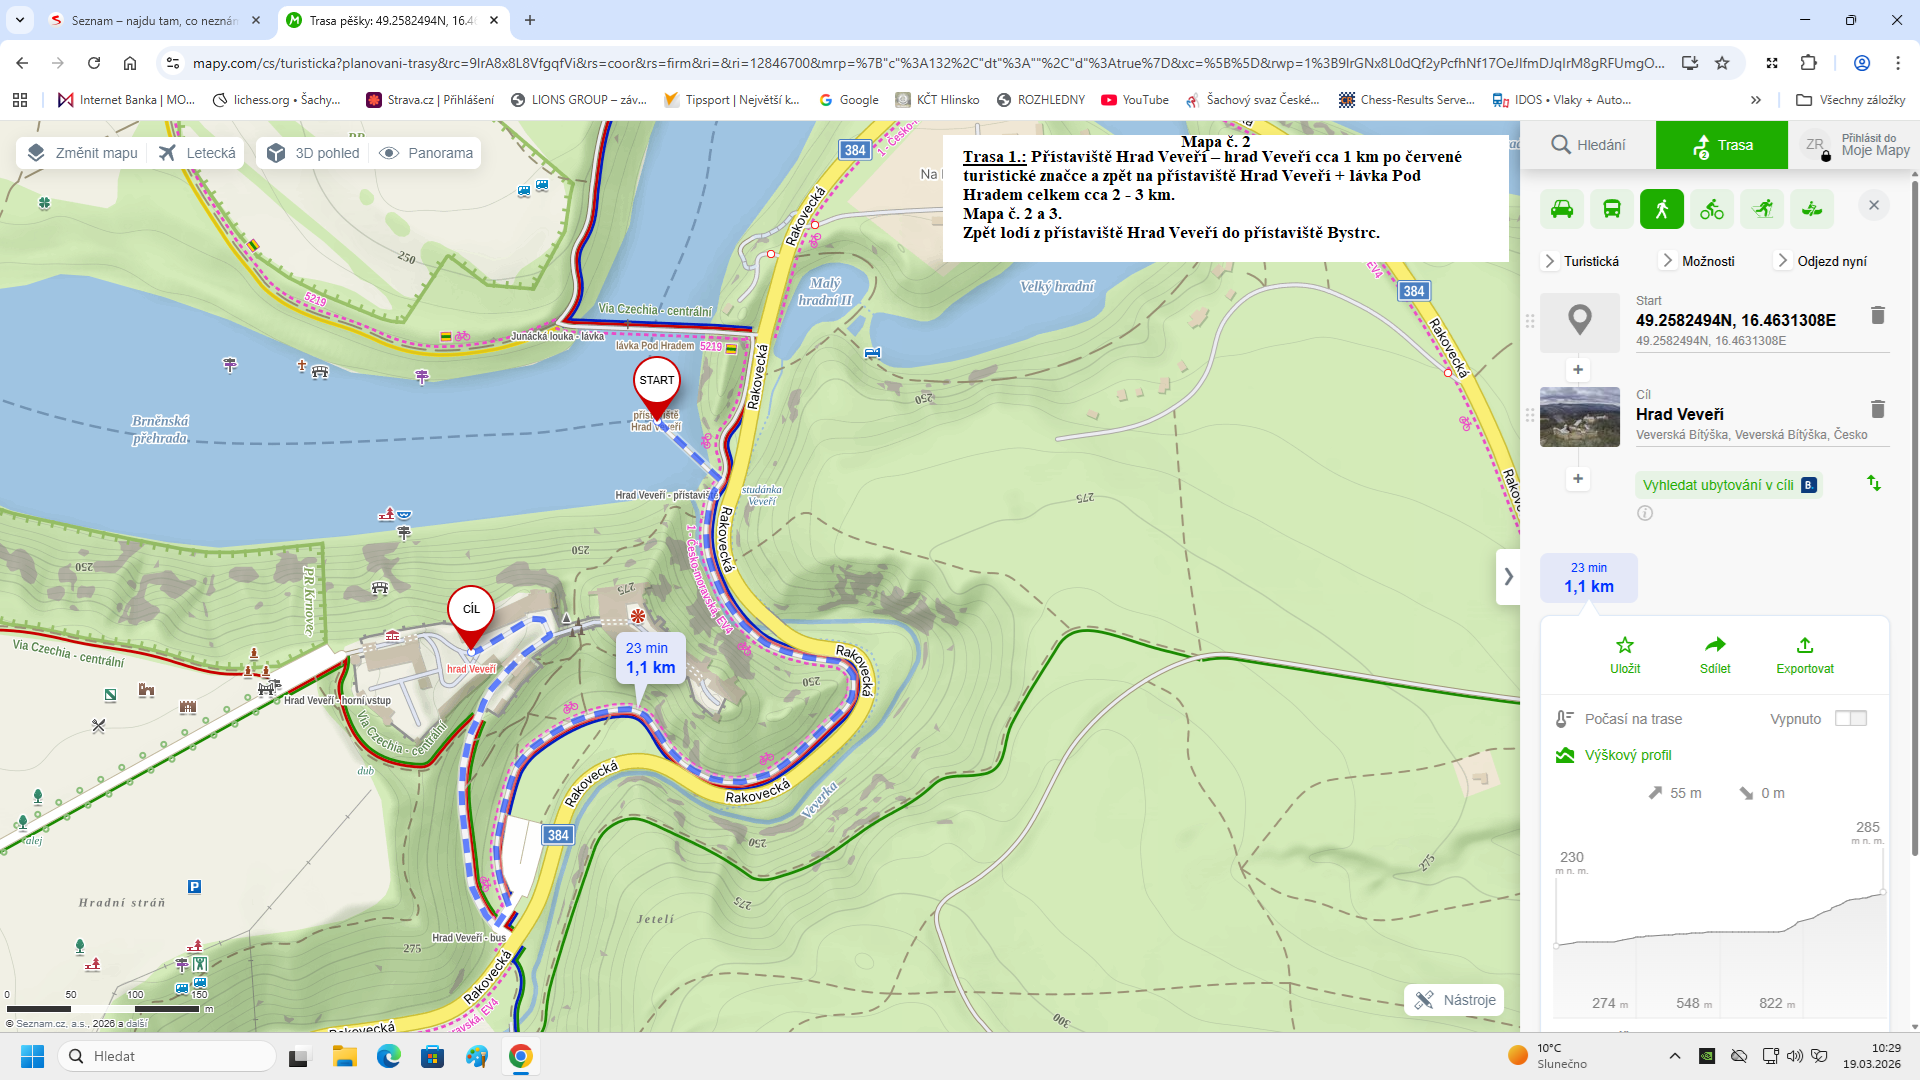
Task: Toggle Počasí na trase switch
Action: coord(1850,719)
